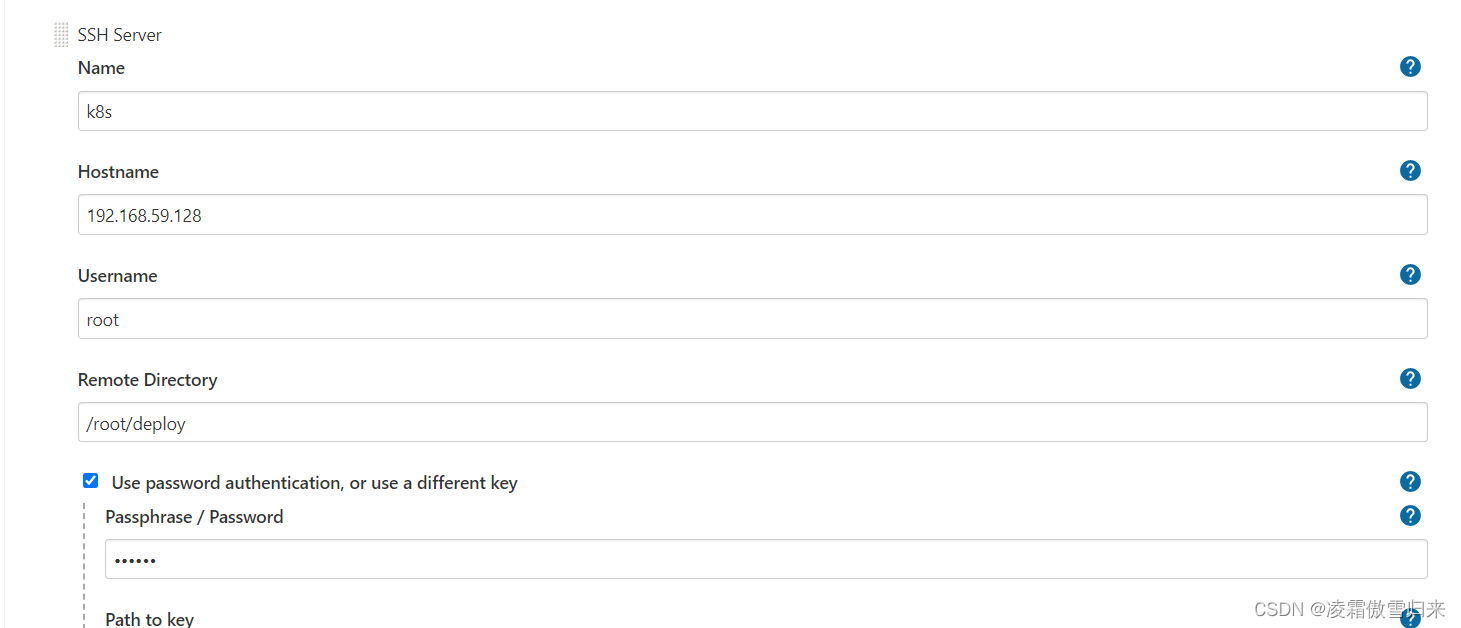Click the Passphrase / Password label
Screen dimensions: 1461x628
click(x=194, y=517)
